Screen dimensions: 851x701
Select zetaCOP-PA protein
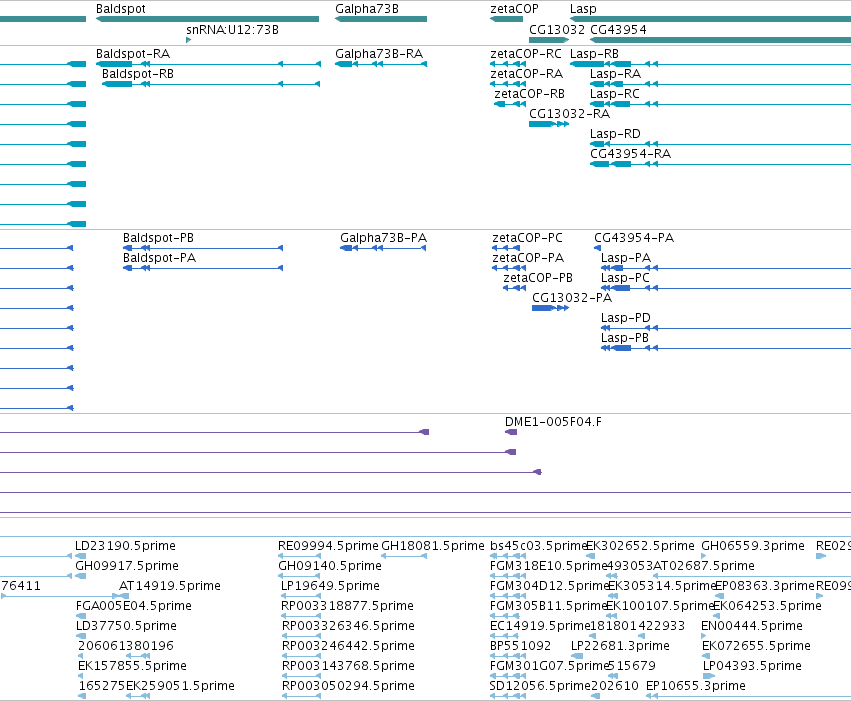click(509, 268)
